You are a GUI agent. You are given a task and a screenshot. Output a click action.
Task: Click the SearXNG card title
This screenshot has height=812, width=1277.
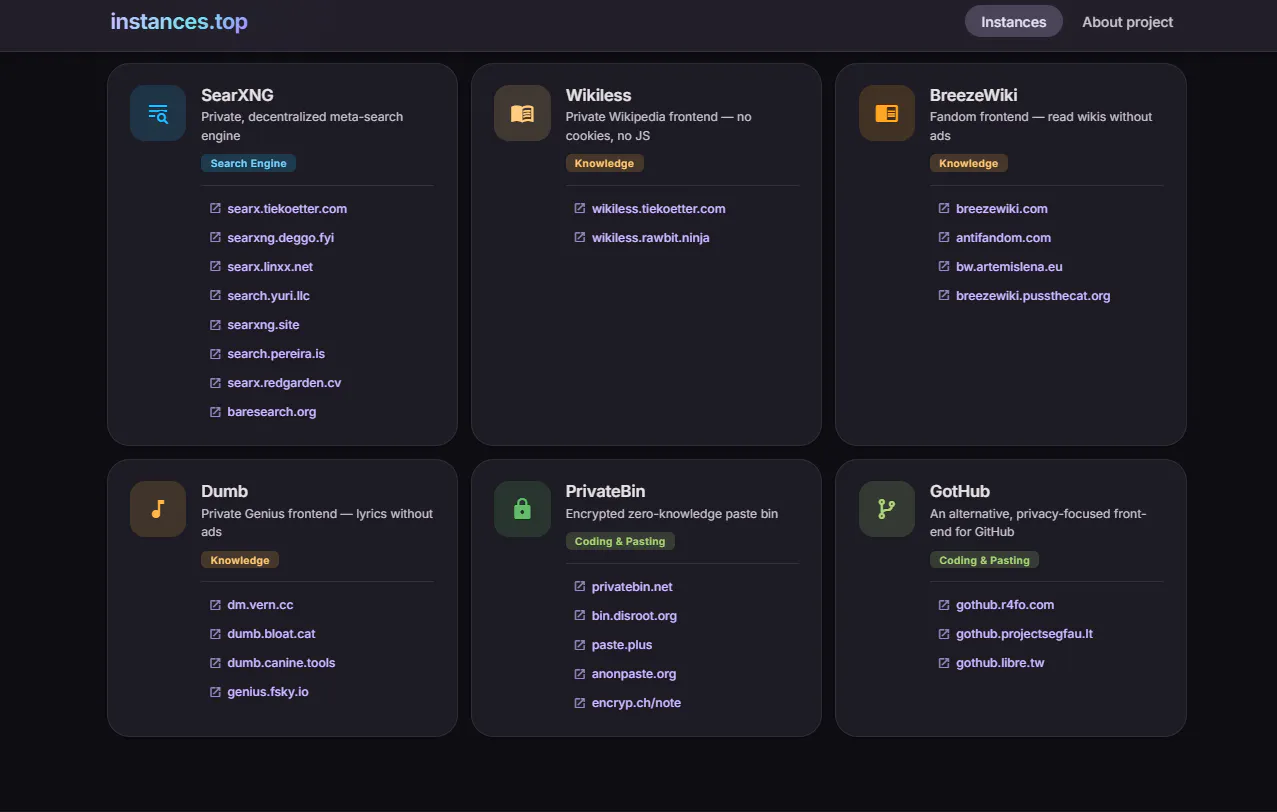tap(237, 95)
